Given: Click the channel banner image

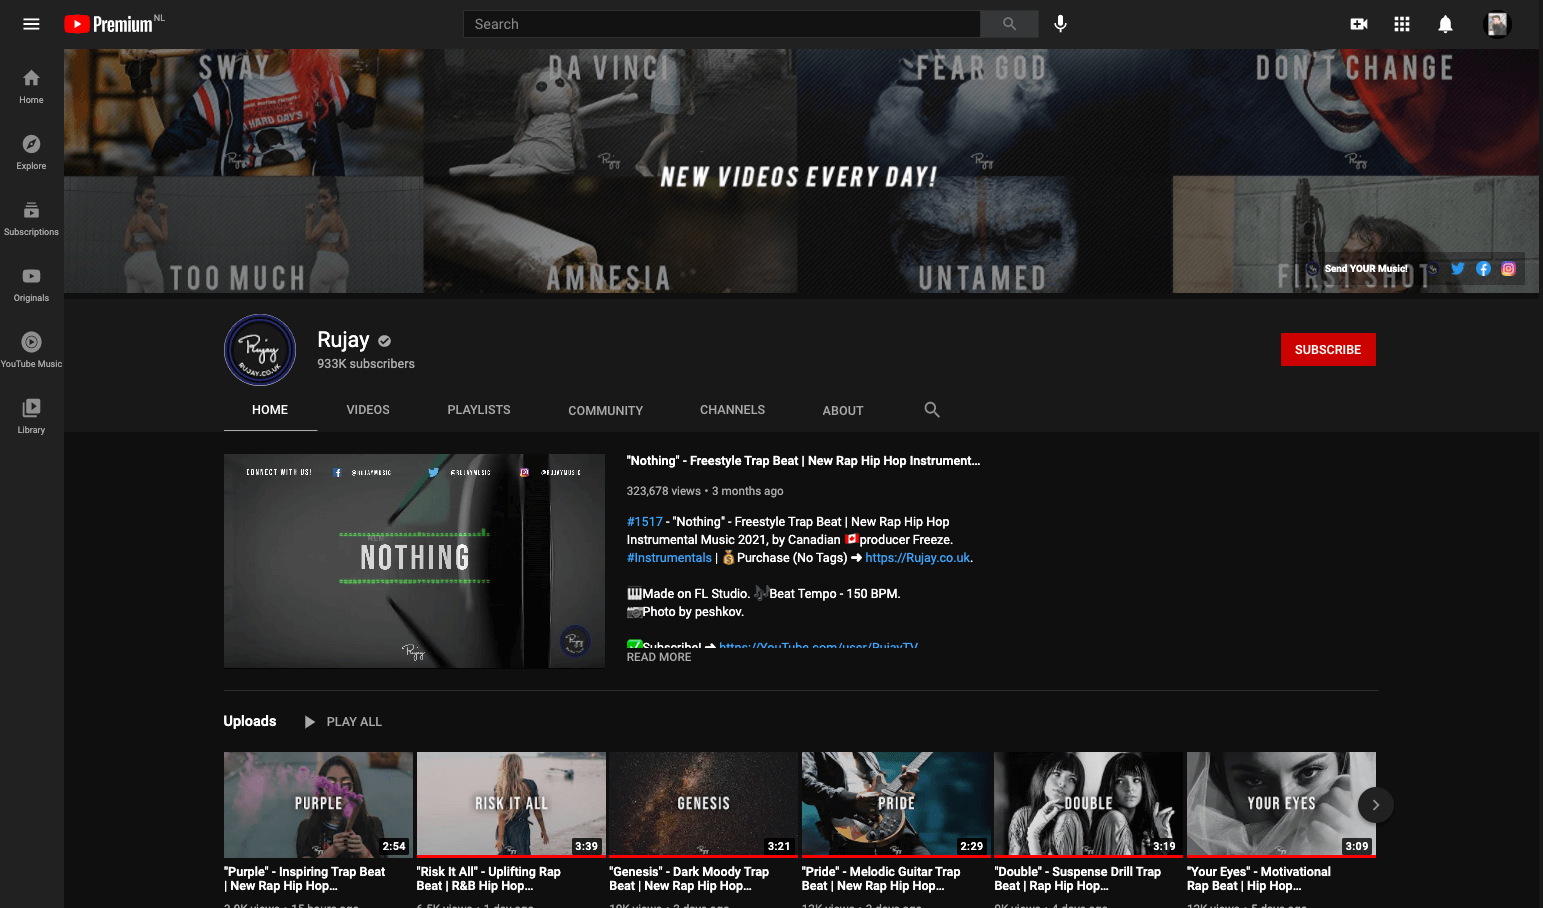Looking at the screenshot, I should pyautogui.click(x=801, y=171).
